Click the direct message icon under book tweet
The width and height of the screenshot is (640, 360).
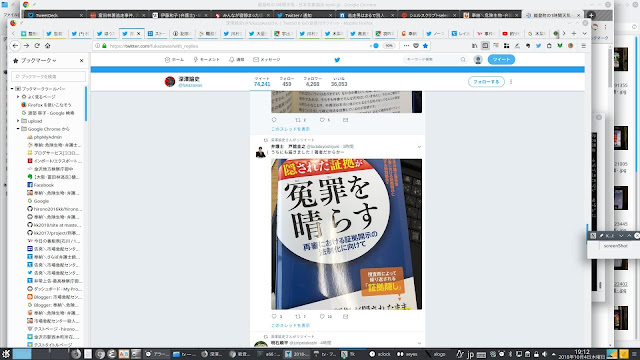[x=345, y=316]
